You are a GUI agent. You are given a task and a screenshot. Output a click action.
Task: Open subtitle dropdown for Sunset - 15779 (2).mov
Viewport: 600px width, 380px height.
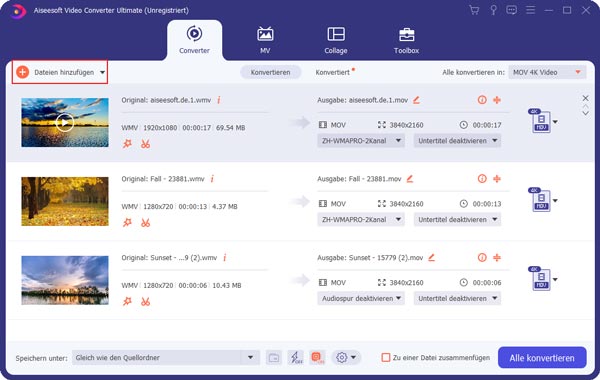tap(457, 298)
